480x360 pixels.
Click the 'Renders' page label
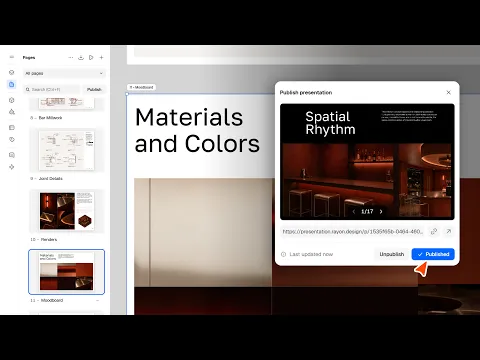pos(49,240)
